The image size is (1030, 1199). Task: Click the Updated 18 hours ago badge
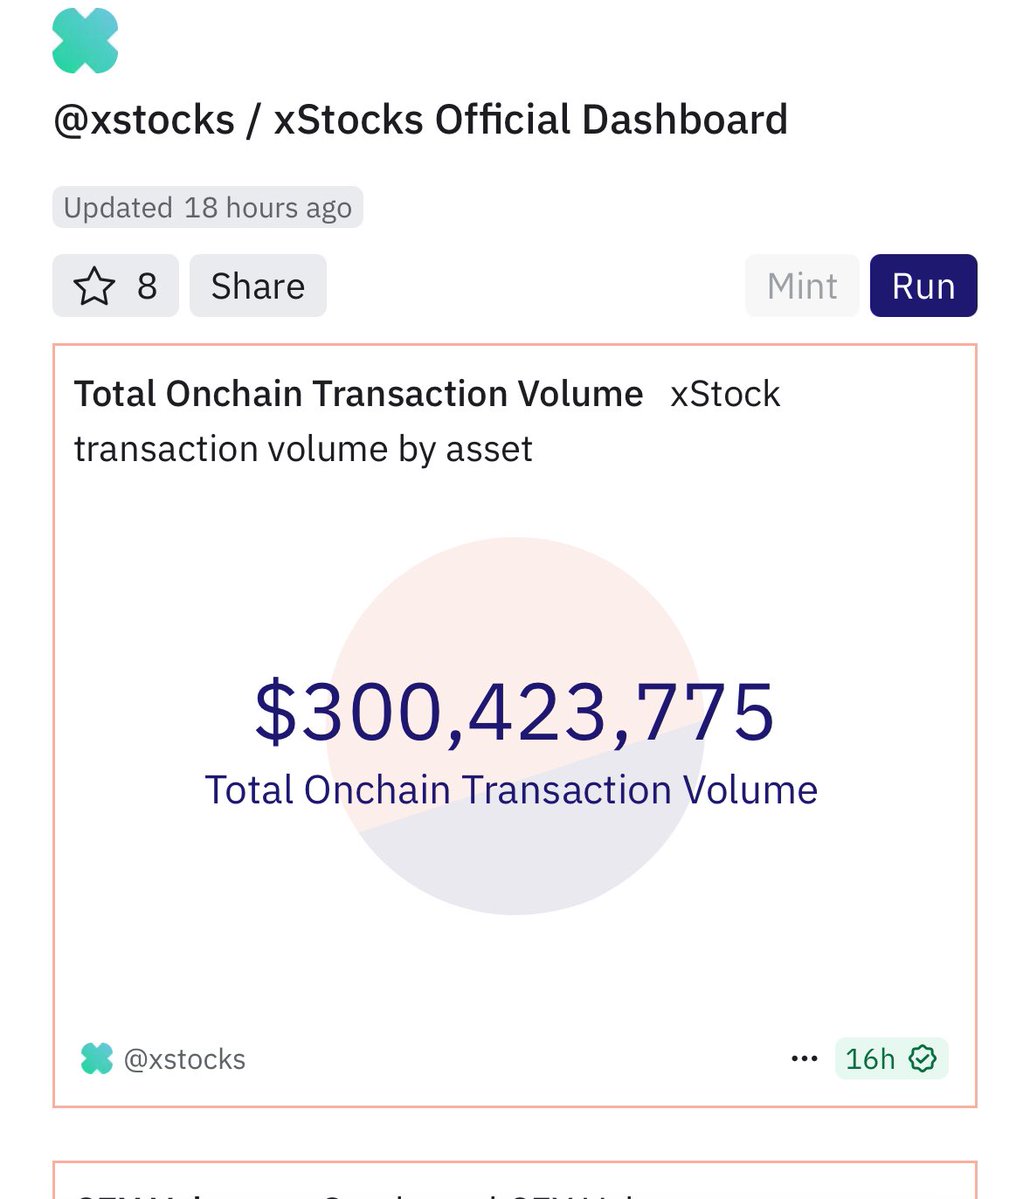(207, 208)
